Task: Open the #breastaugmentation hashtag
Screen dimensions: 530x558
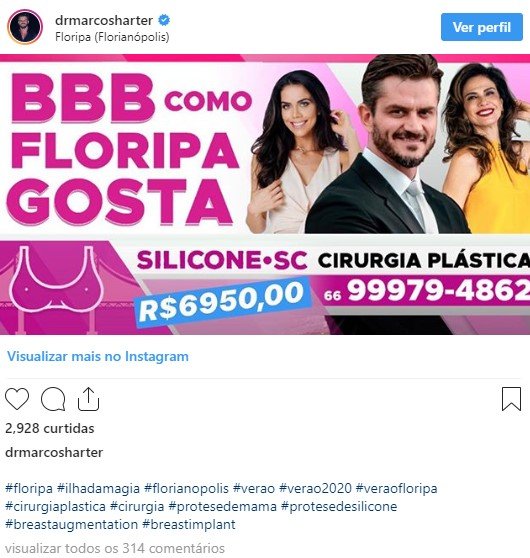Action: (x=71, y=525)
